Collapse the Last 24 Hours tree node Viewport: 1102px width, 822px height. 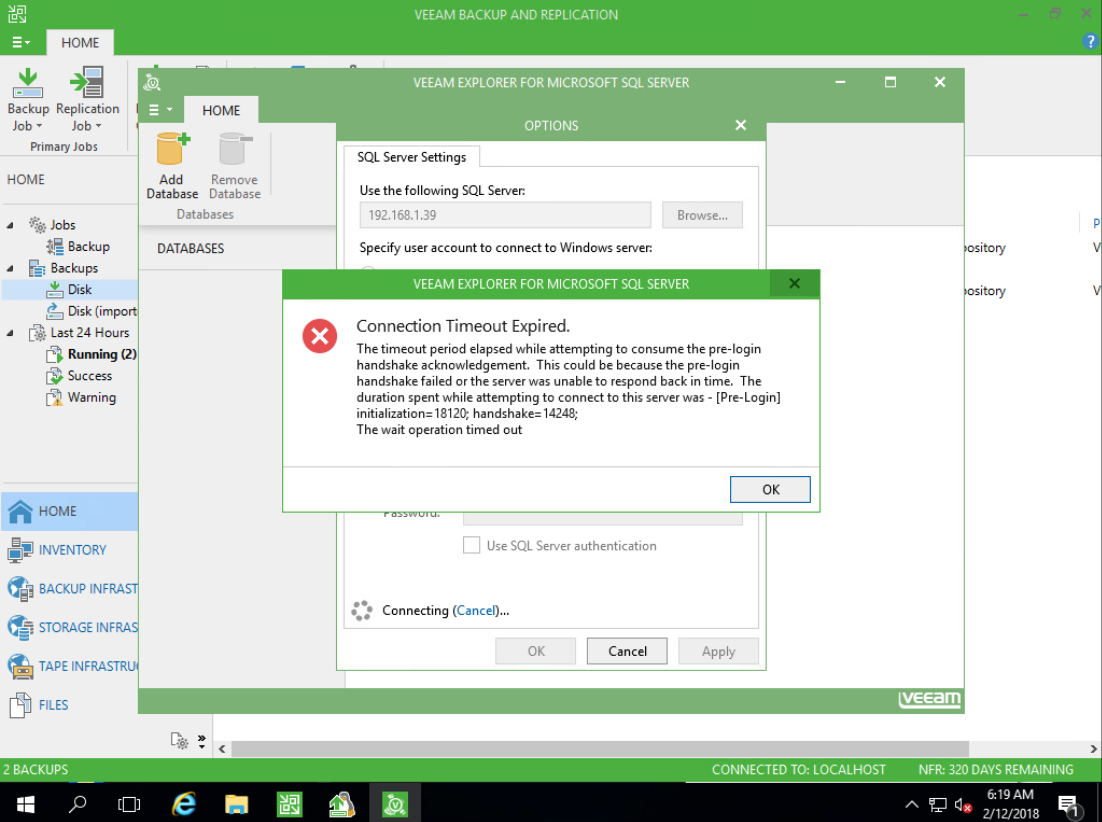pos(10,332)
